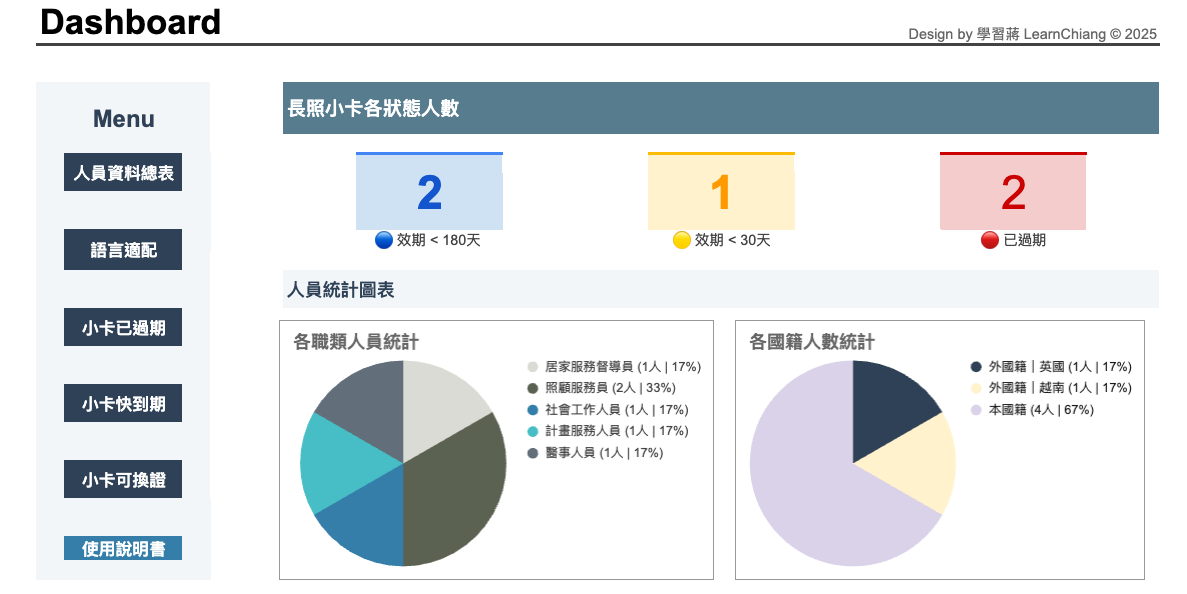Viewport: 1187px width, 594px height.
Task: Click the 本國籍 legend color swatch
Action: point(976,410)
